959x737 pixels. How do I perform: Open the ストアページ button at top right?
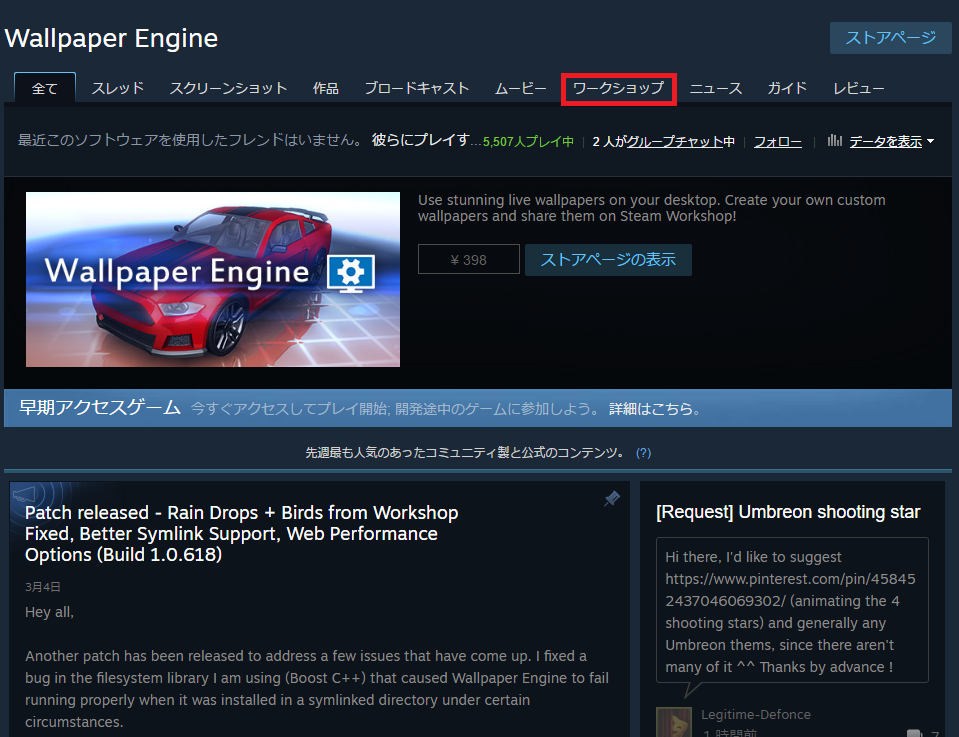click(x=890, y=38)
